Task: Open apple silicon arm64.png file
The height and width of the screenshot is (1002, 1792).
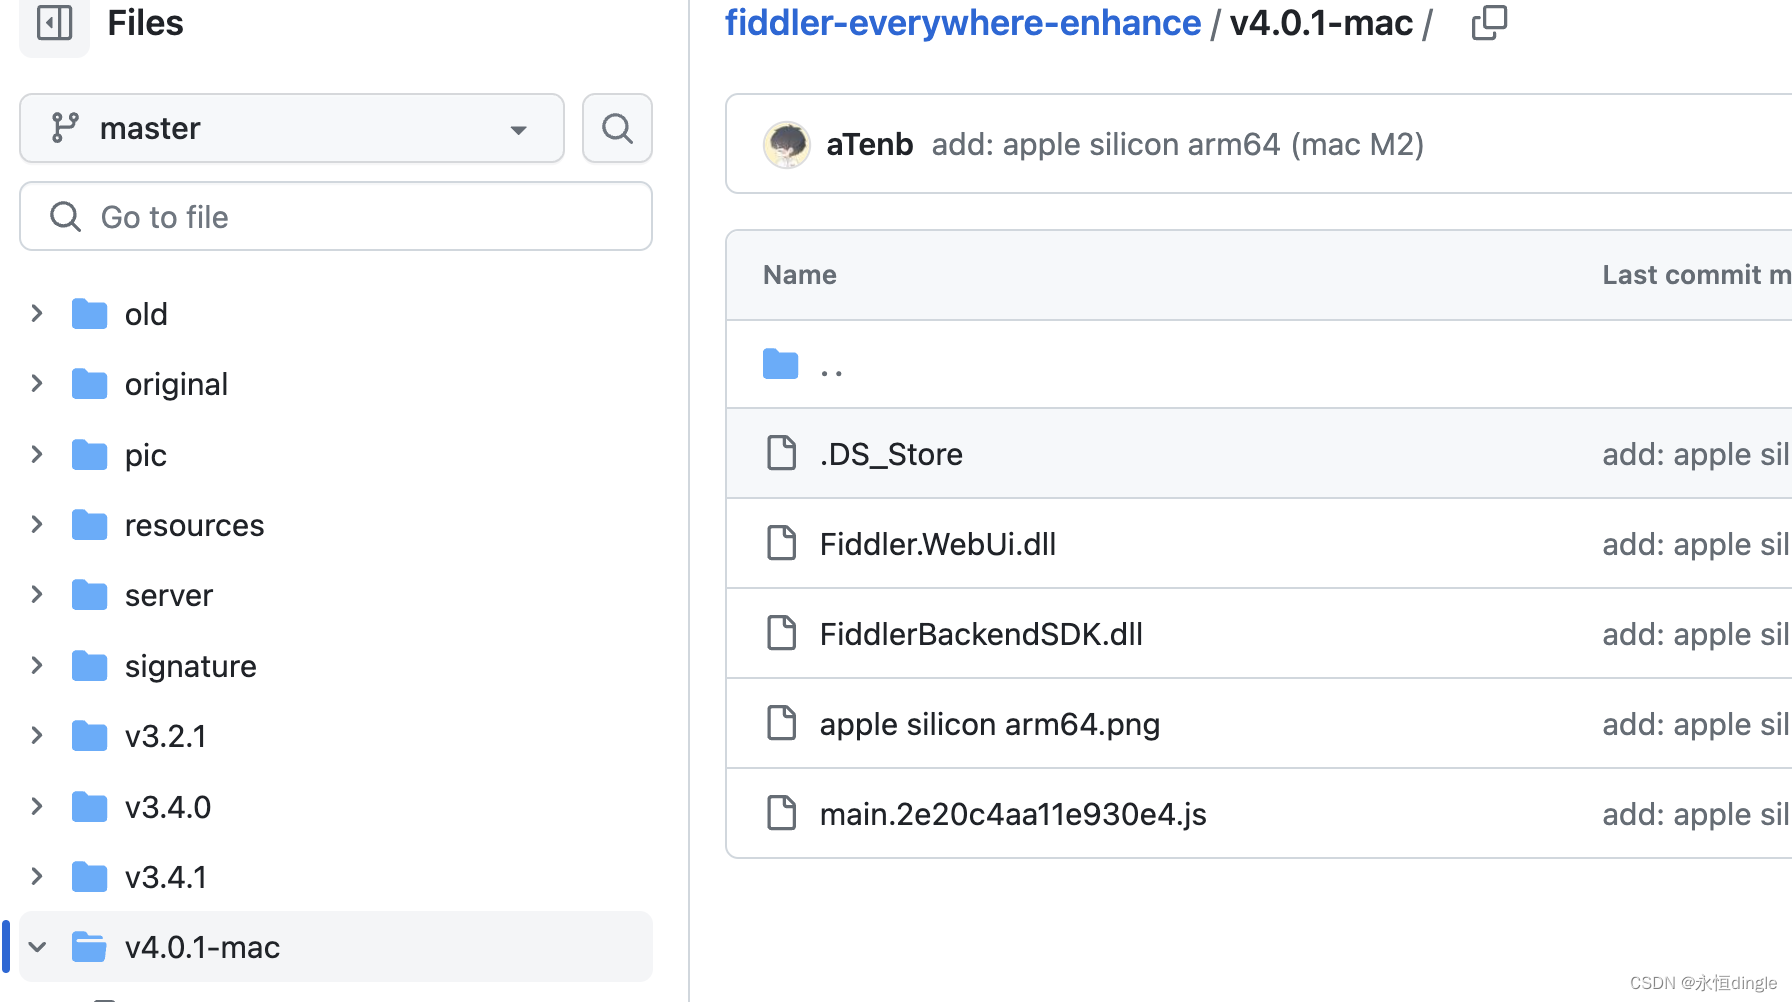Action: (x=990, y=724)
